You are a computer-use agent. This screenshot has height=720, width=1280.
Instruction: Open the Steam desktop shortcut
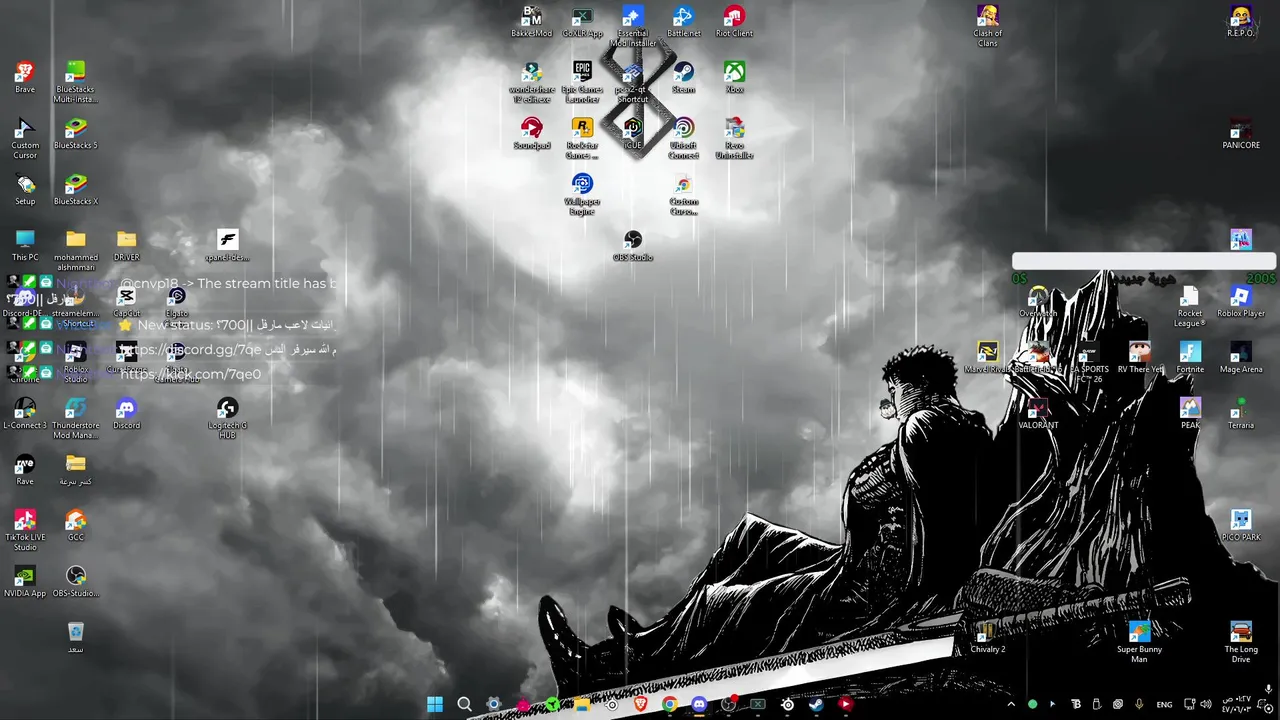pyautogui.click(x=684, y=77)
